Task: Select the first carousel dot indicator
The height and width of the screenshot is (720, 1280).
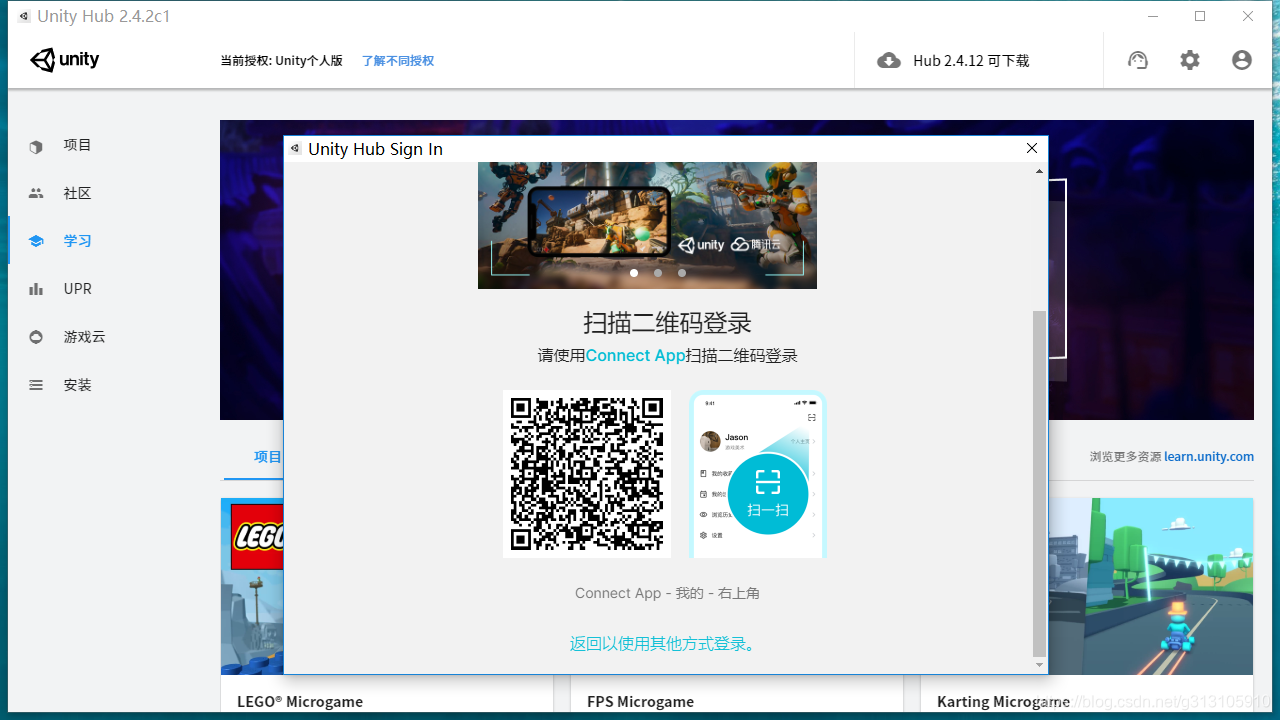Action: coord(634,273)
